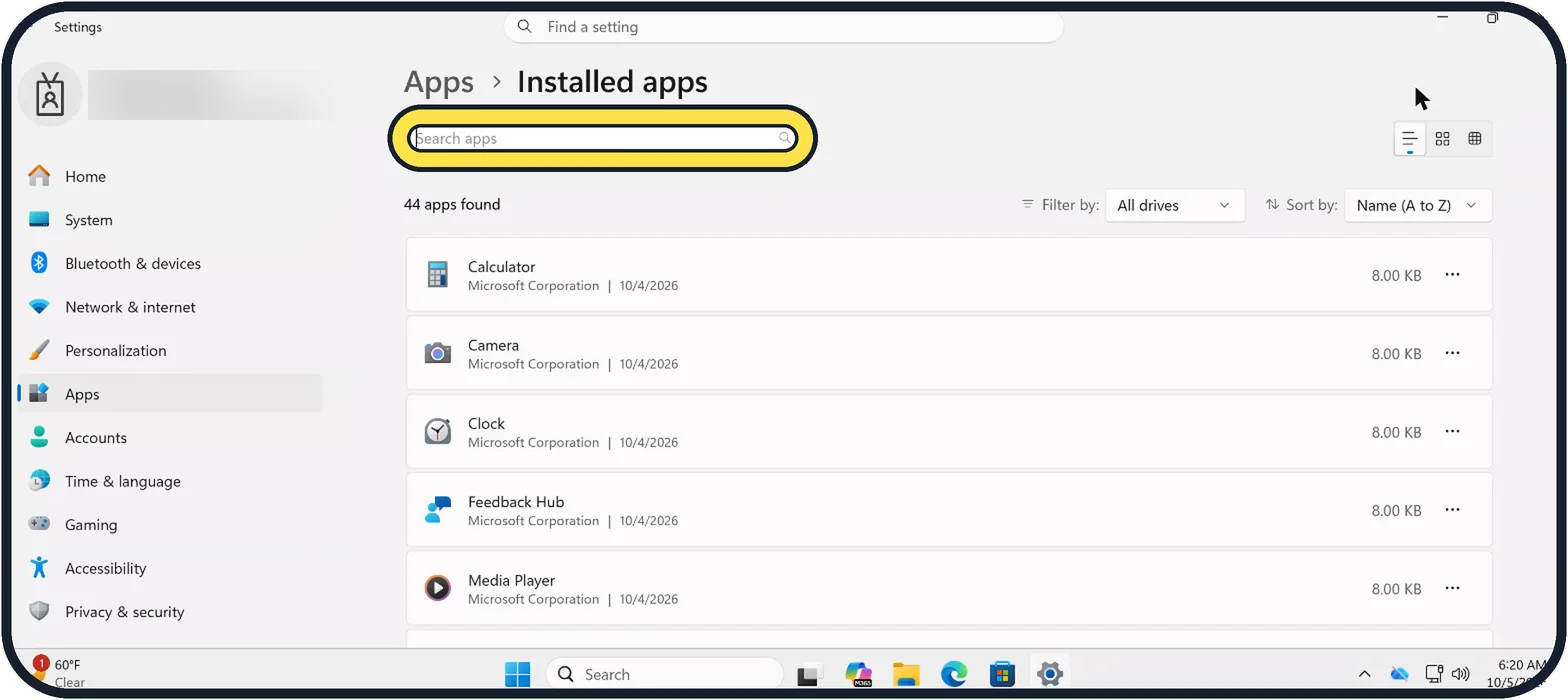
Task: Switch to list view layout
Action: (x=1409, y=139)
